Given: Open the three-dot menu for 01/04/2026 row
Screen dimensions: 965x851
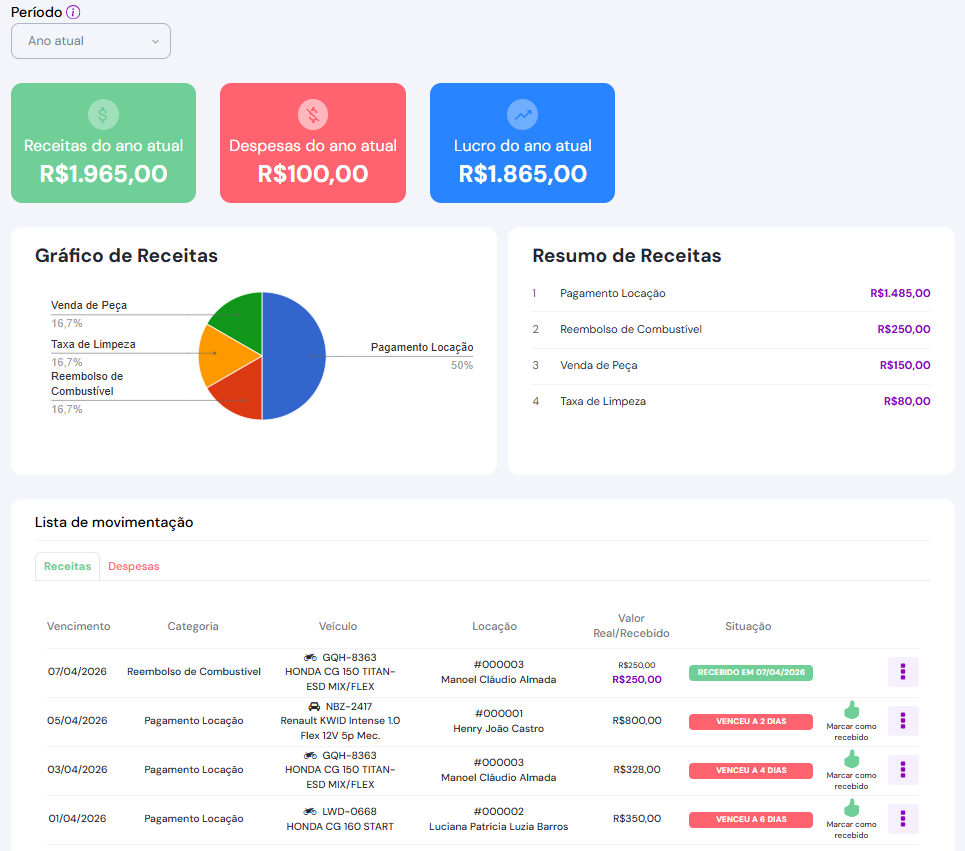Looking at the screenshot, I should tap(903, 819).
